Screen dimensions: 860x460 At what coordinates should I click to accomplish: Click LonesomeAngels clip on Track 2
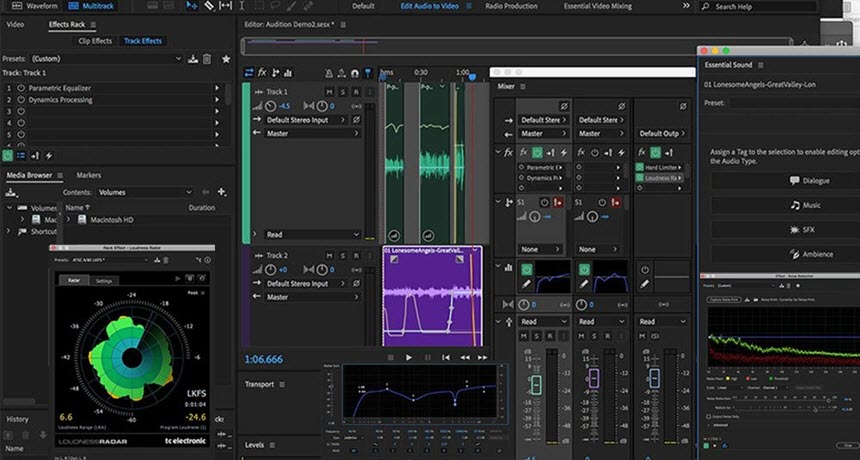433,296
